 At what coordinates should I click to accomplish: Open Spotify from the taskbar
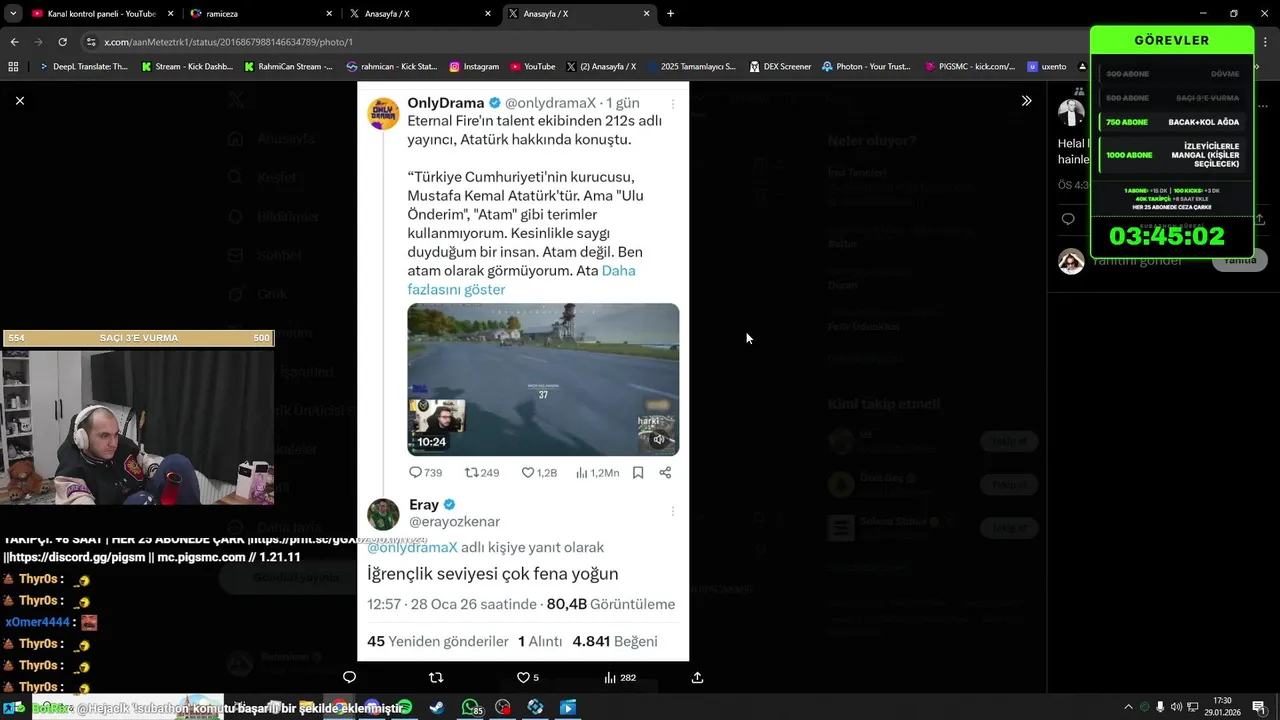coord(404,707)
